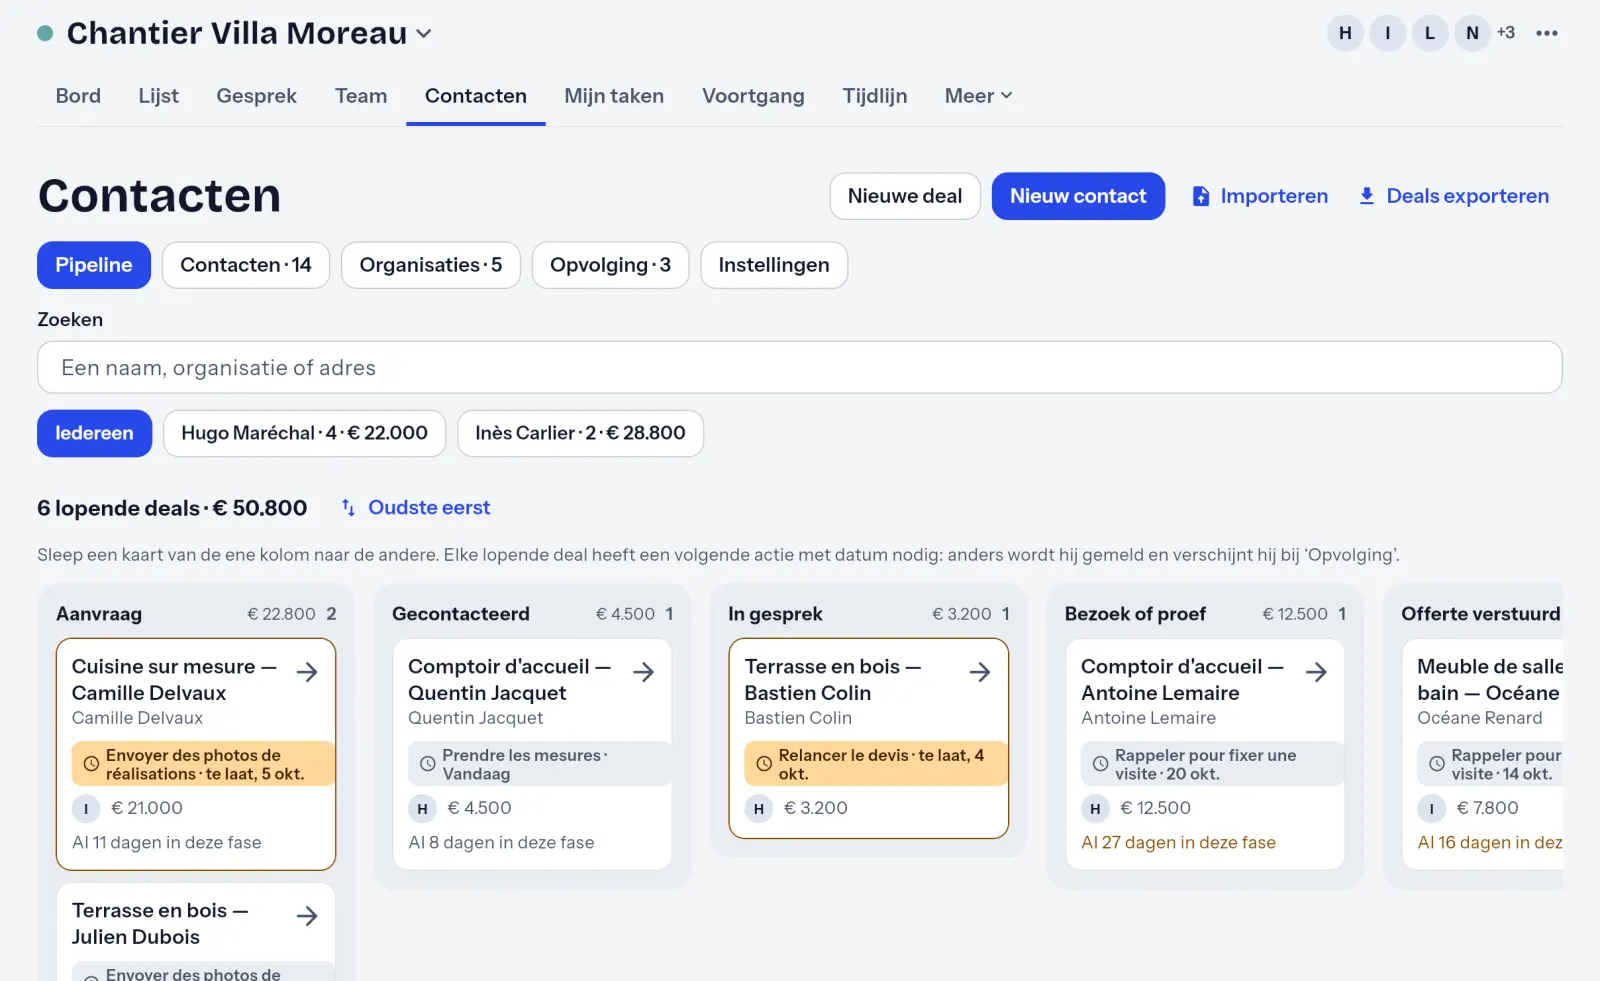The image size is (1600, 981).
Task: Click owner badge I on the €21.000 deal
Action: point(86,808)
